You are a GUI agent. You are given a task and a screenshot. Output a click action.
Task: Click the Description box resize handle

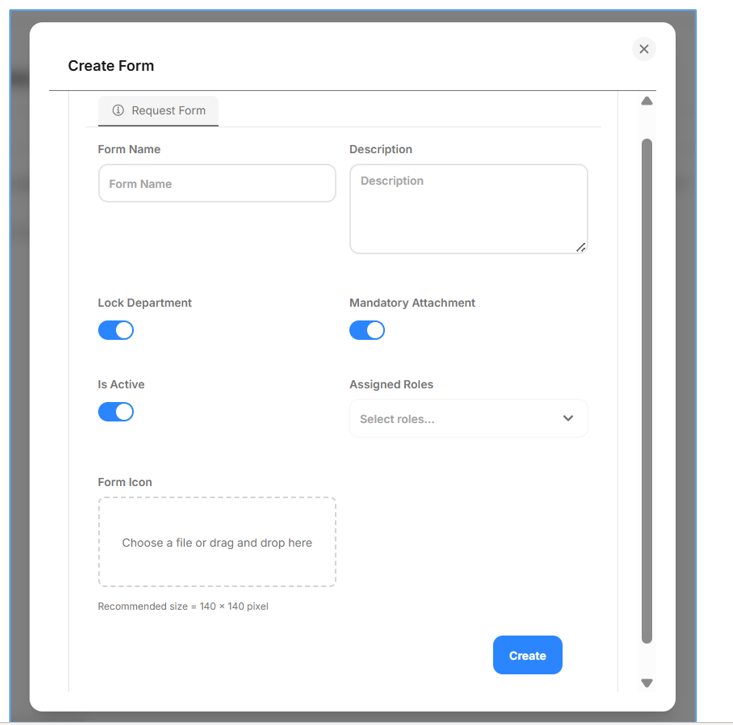point(581,247)
